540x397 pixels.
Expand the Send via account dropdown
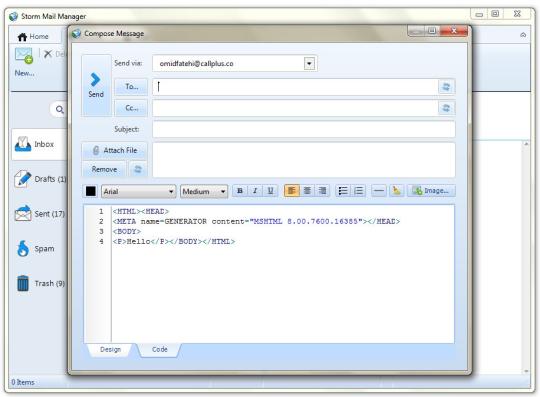(x=309, y=64)
